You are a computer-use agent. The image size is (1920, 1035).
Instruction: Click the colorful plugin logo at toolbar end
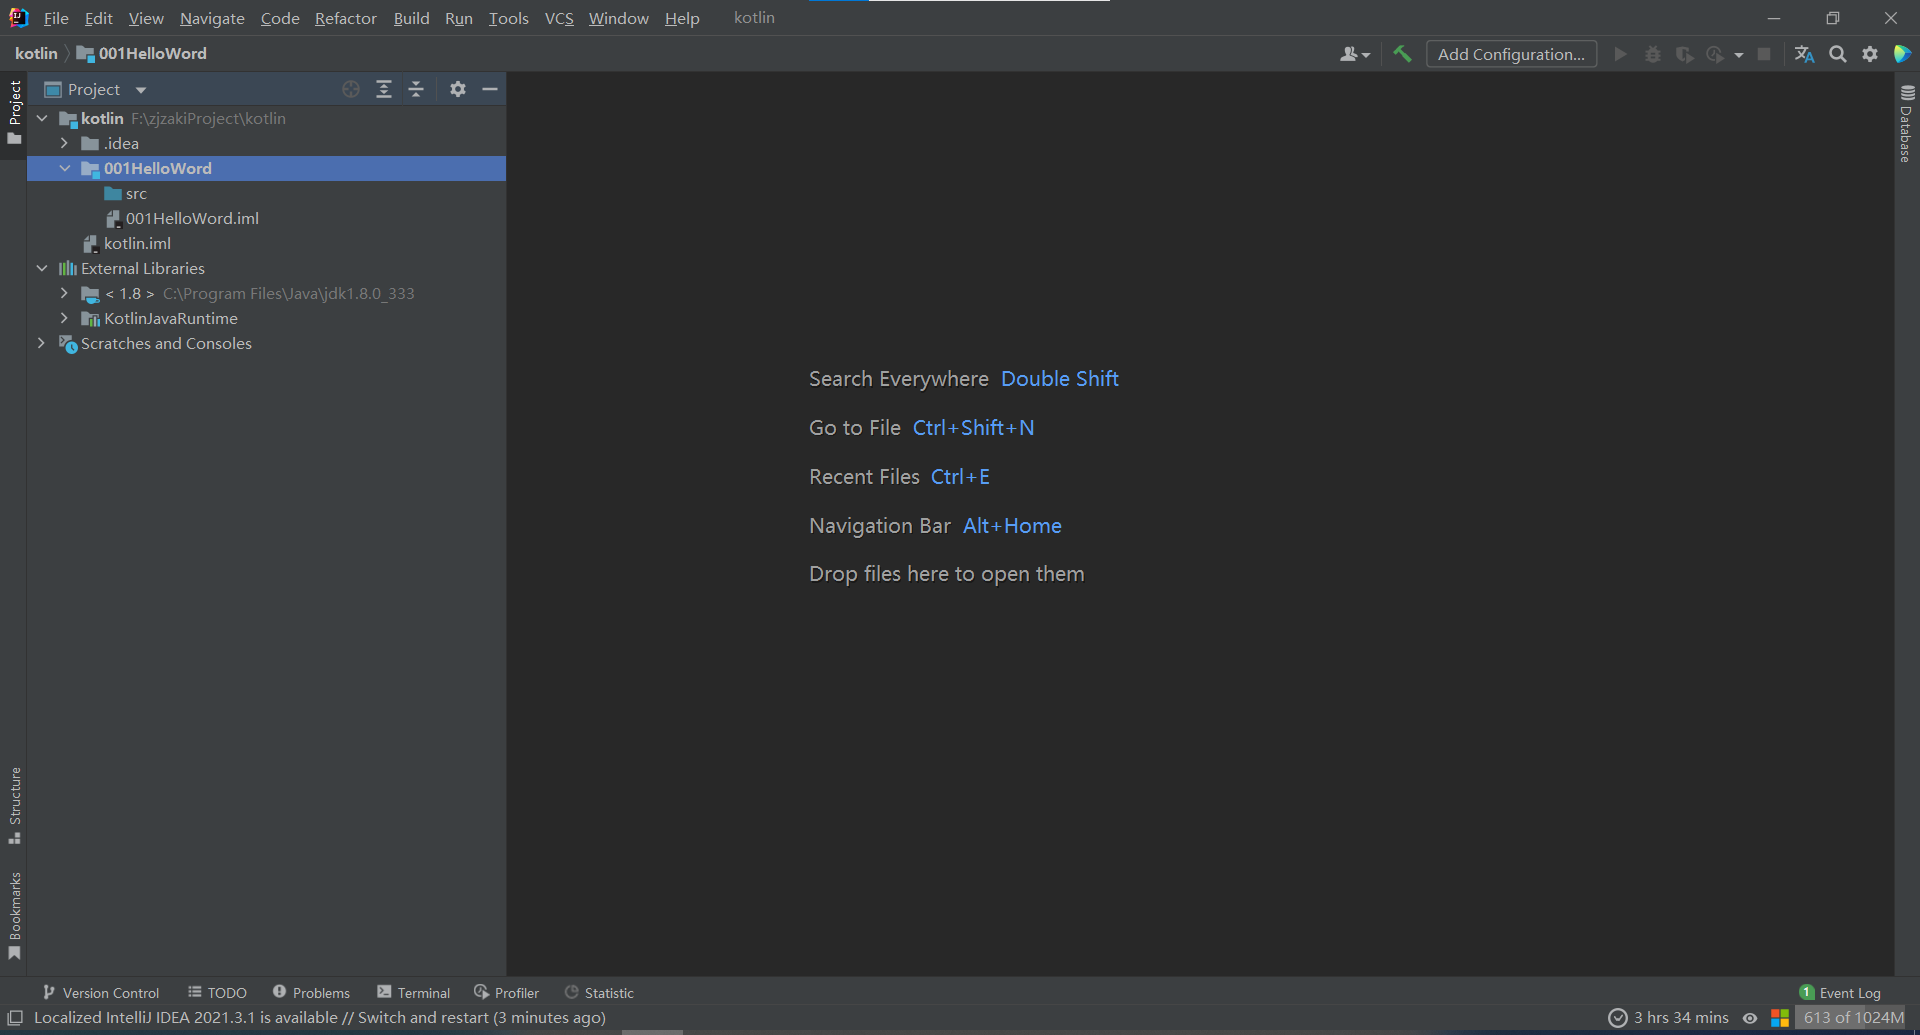1902,54
